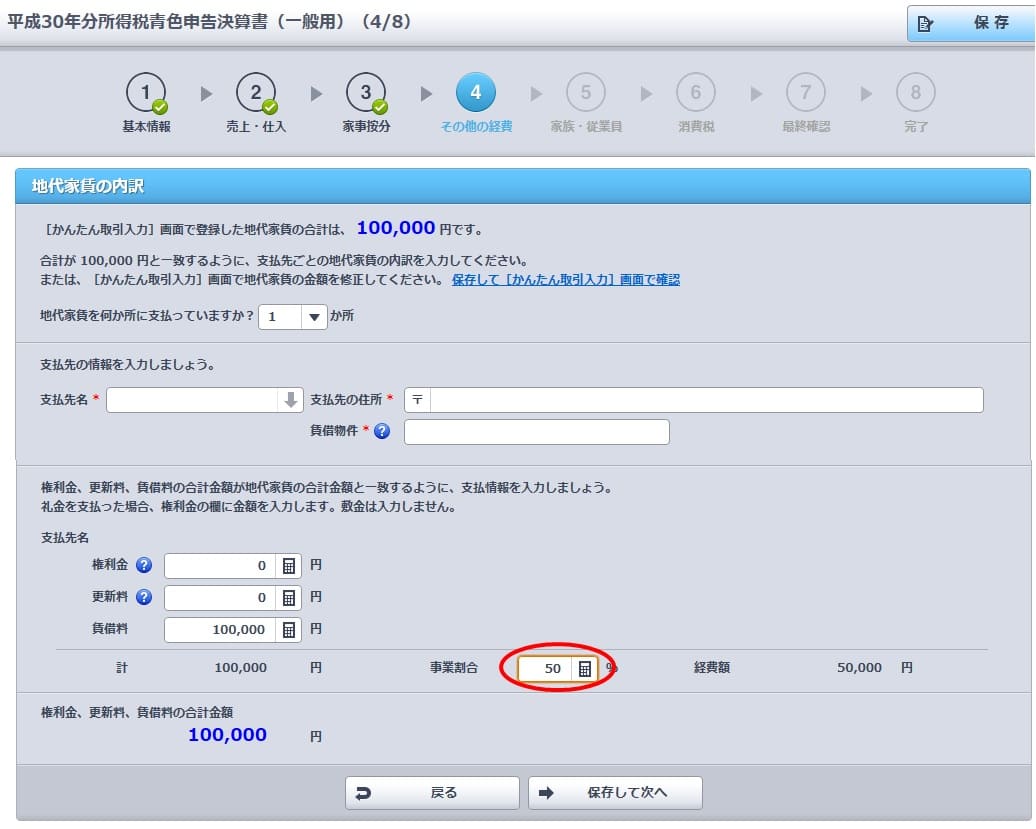Select step 4 その他の経費
Viewport: 1036px width, 829px height.
point(476,102)
